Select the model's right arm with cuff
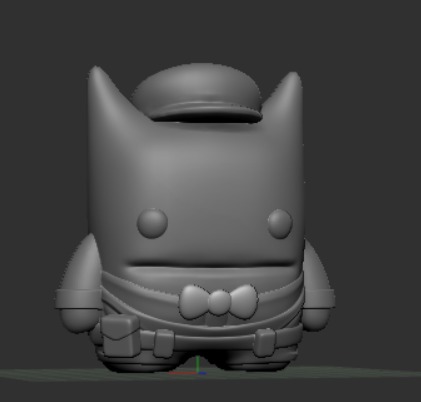Image resolution: width=421 pixels, height=402 pixels. tap(318, 287)
